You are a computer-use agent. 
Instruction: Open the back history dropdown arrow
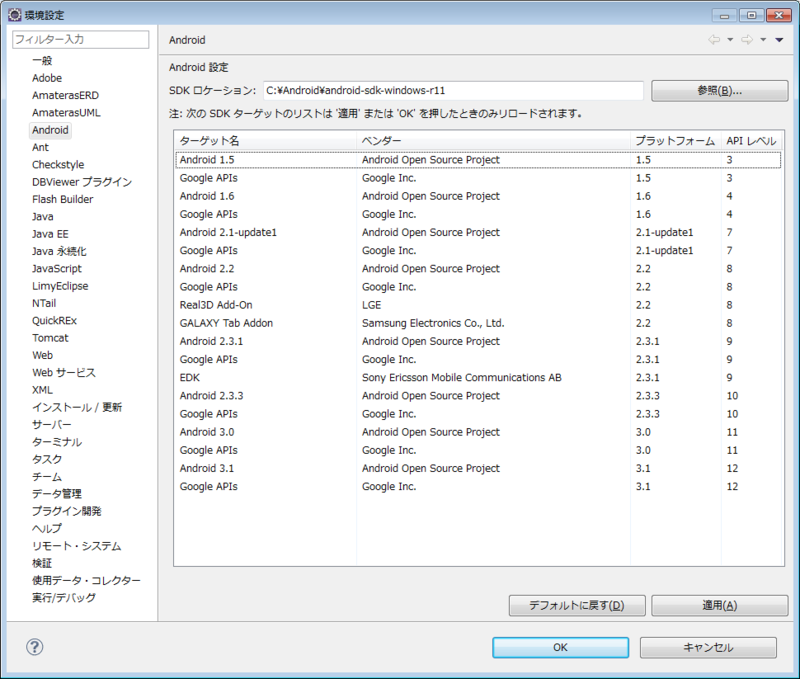(730, 40)
